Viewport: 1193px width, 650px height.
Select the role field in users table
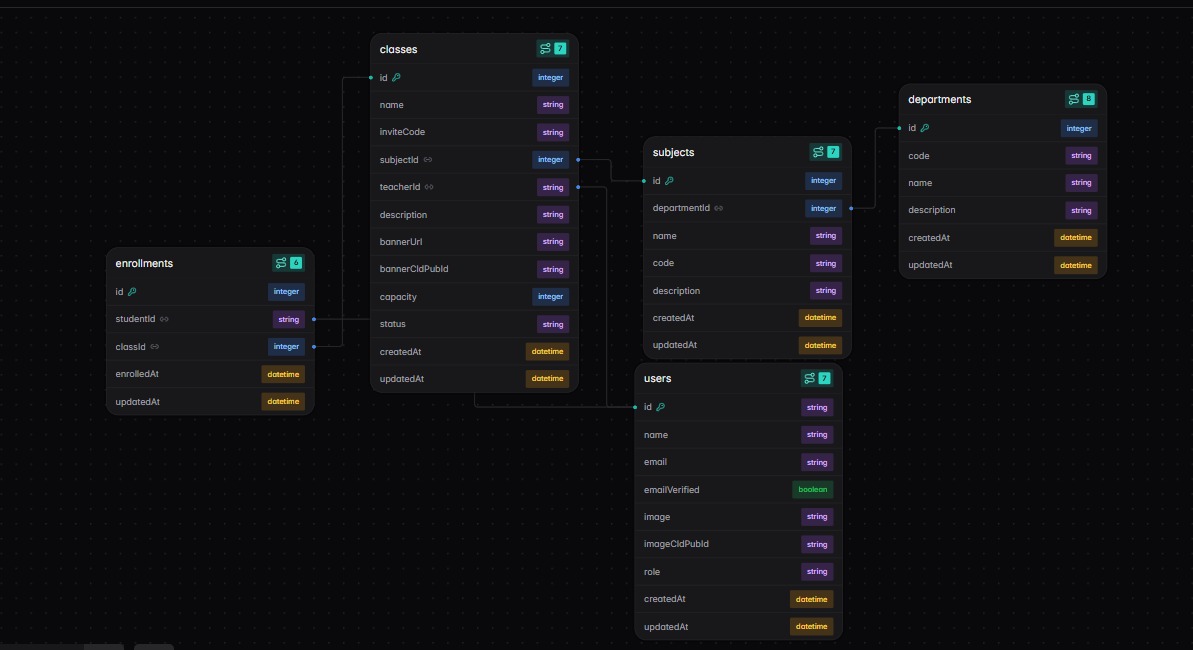click(738, 572)
